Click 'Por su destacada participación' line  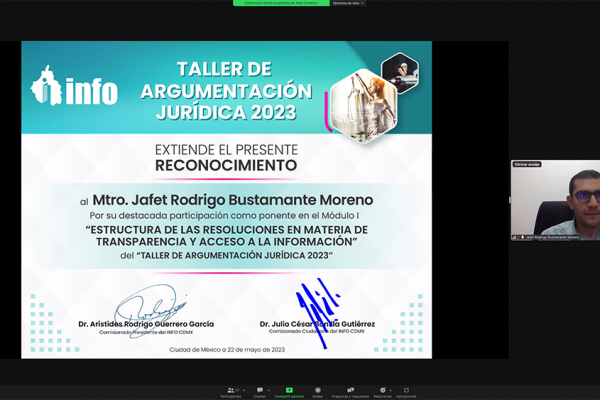[x=224, y=216]
